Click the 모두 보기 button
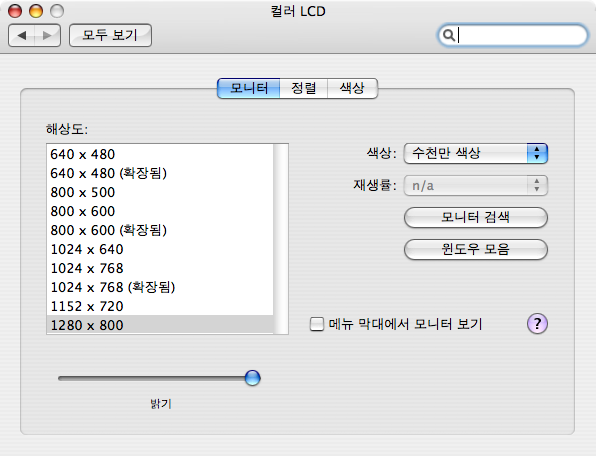596x456 pixels. pyautogui.click(x=110, y=36)
